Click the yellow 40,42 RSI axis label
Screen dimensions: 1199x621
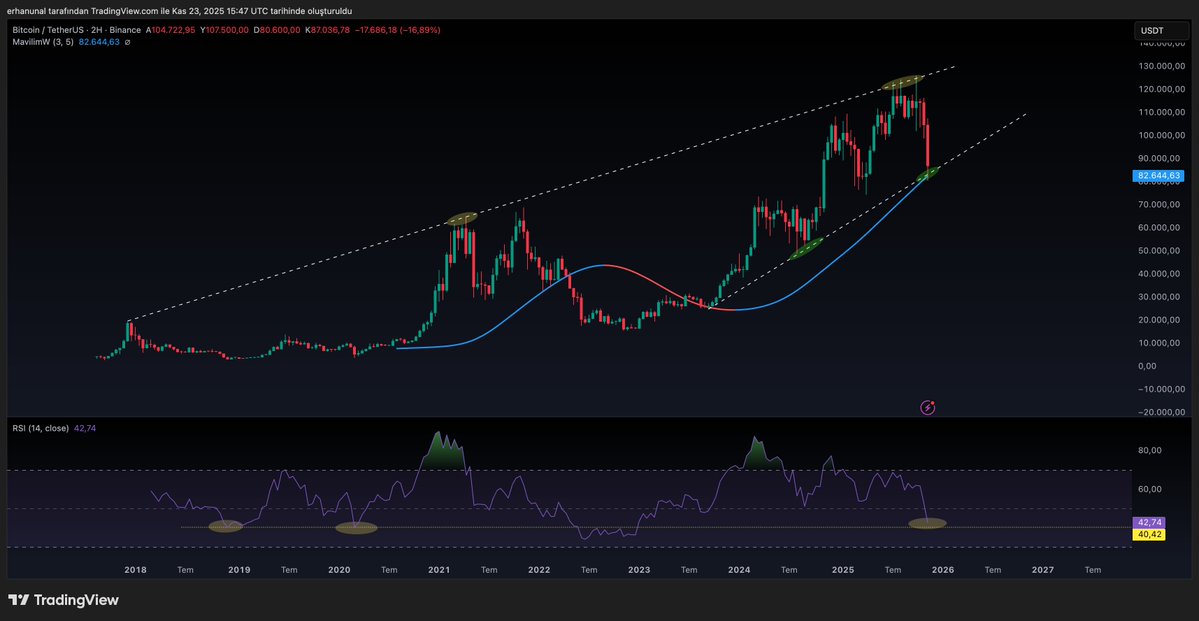pyautogui.click(x=1148, y=534)
